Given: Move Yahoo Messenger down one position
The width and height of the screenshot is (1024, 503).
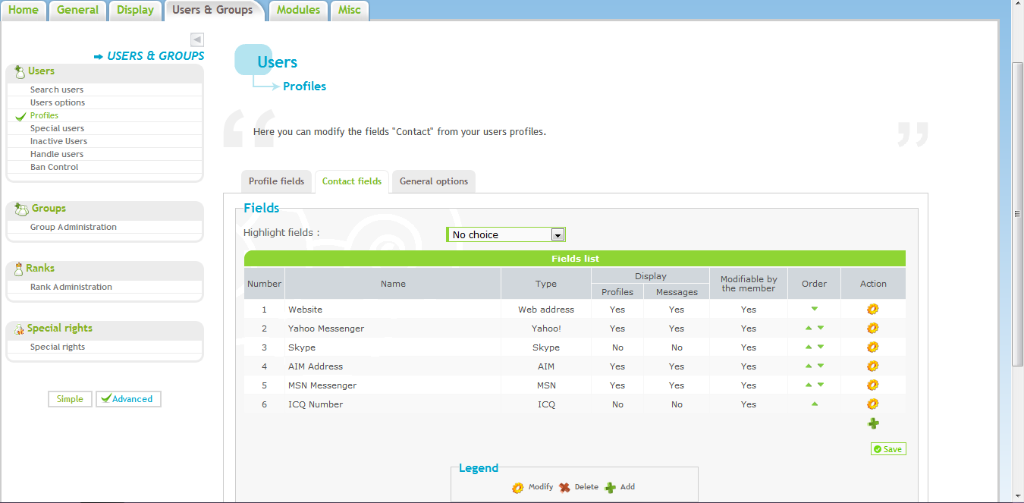Looking at the screenshot, I should 820,328.
